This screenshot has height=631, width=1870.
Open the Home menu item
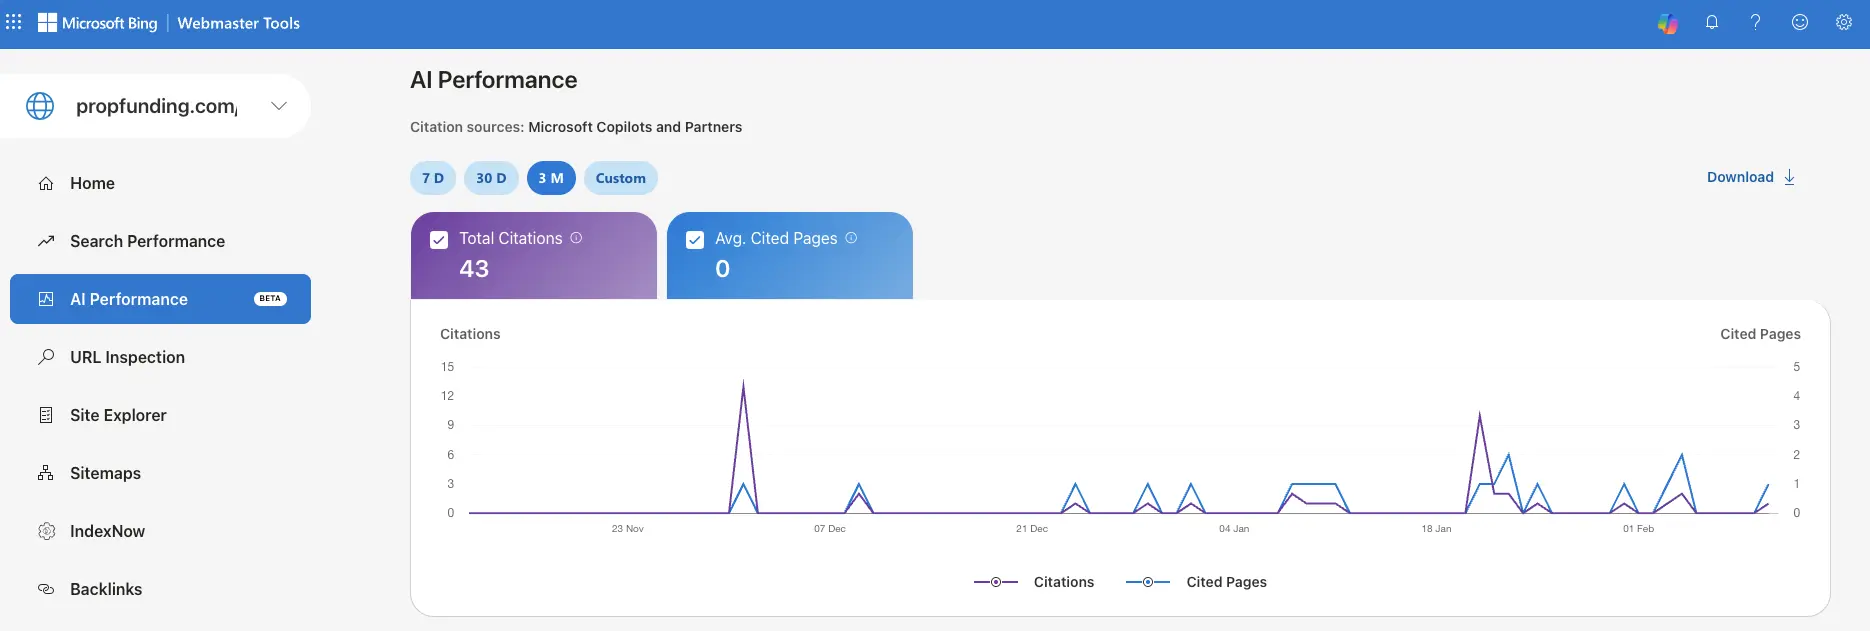point(160,183)
